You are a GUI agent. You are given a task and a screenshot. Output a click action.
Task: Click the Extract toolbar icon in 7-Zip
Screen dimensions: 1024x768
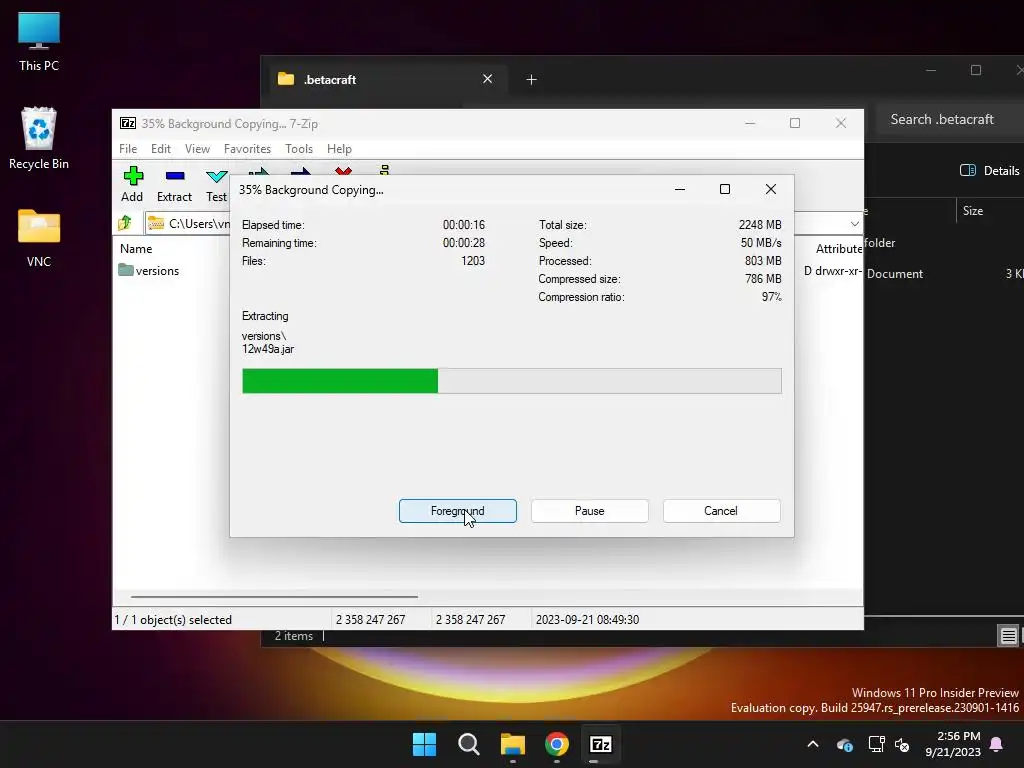[174, 184]
